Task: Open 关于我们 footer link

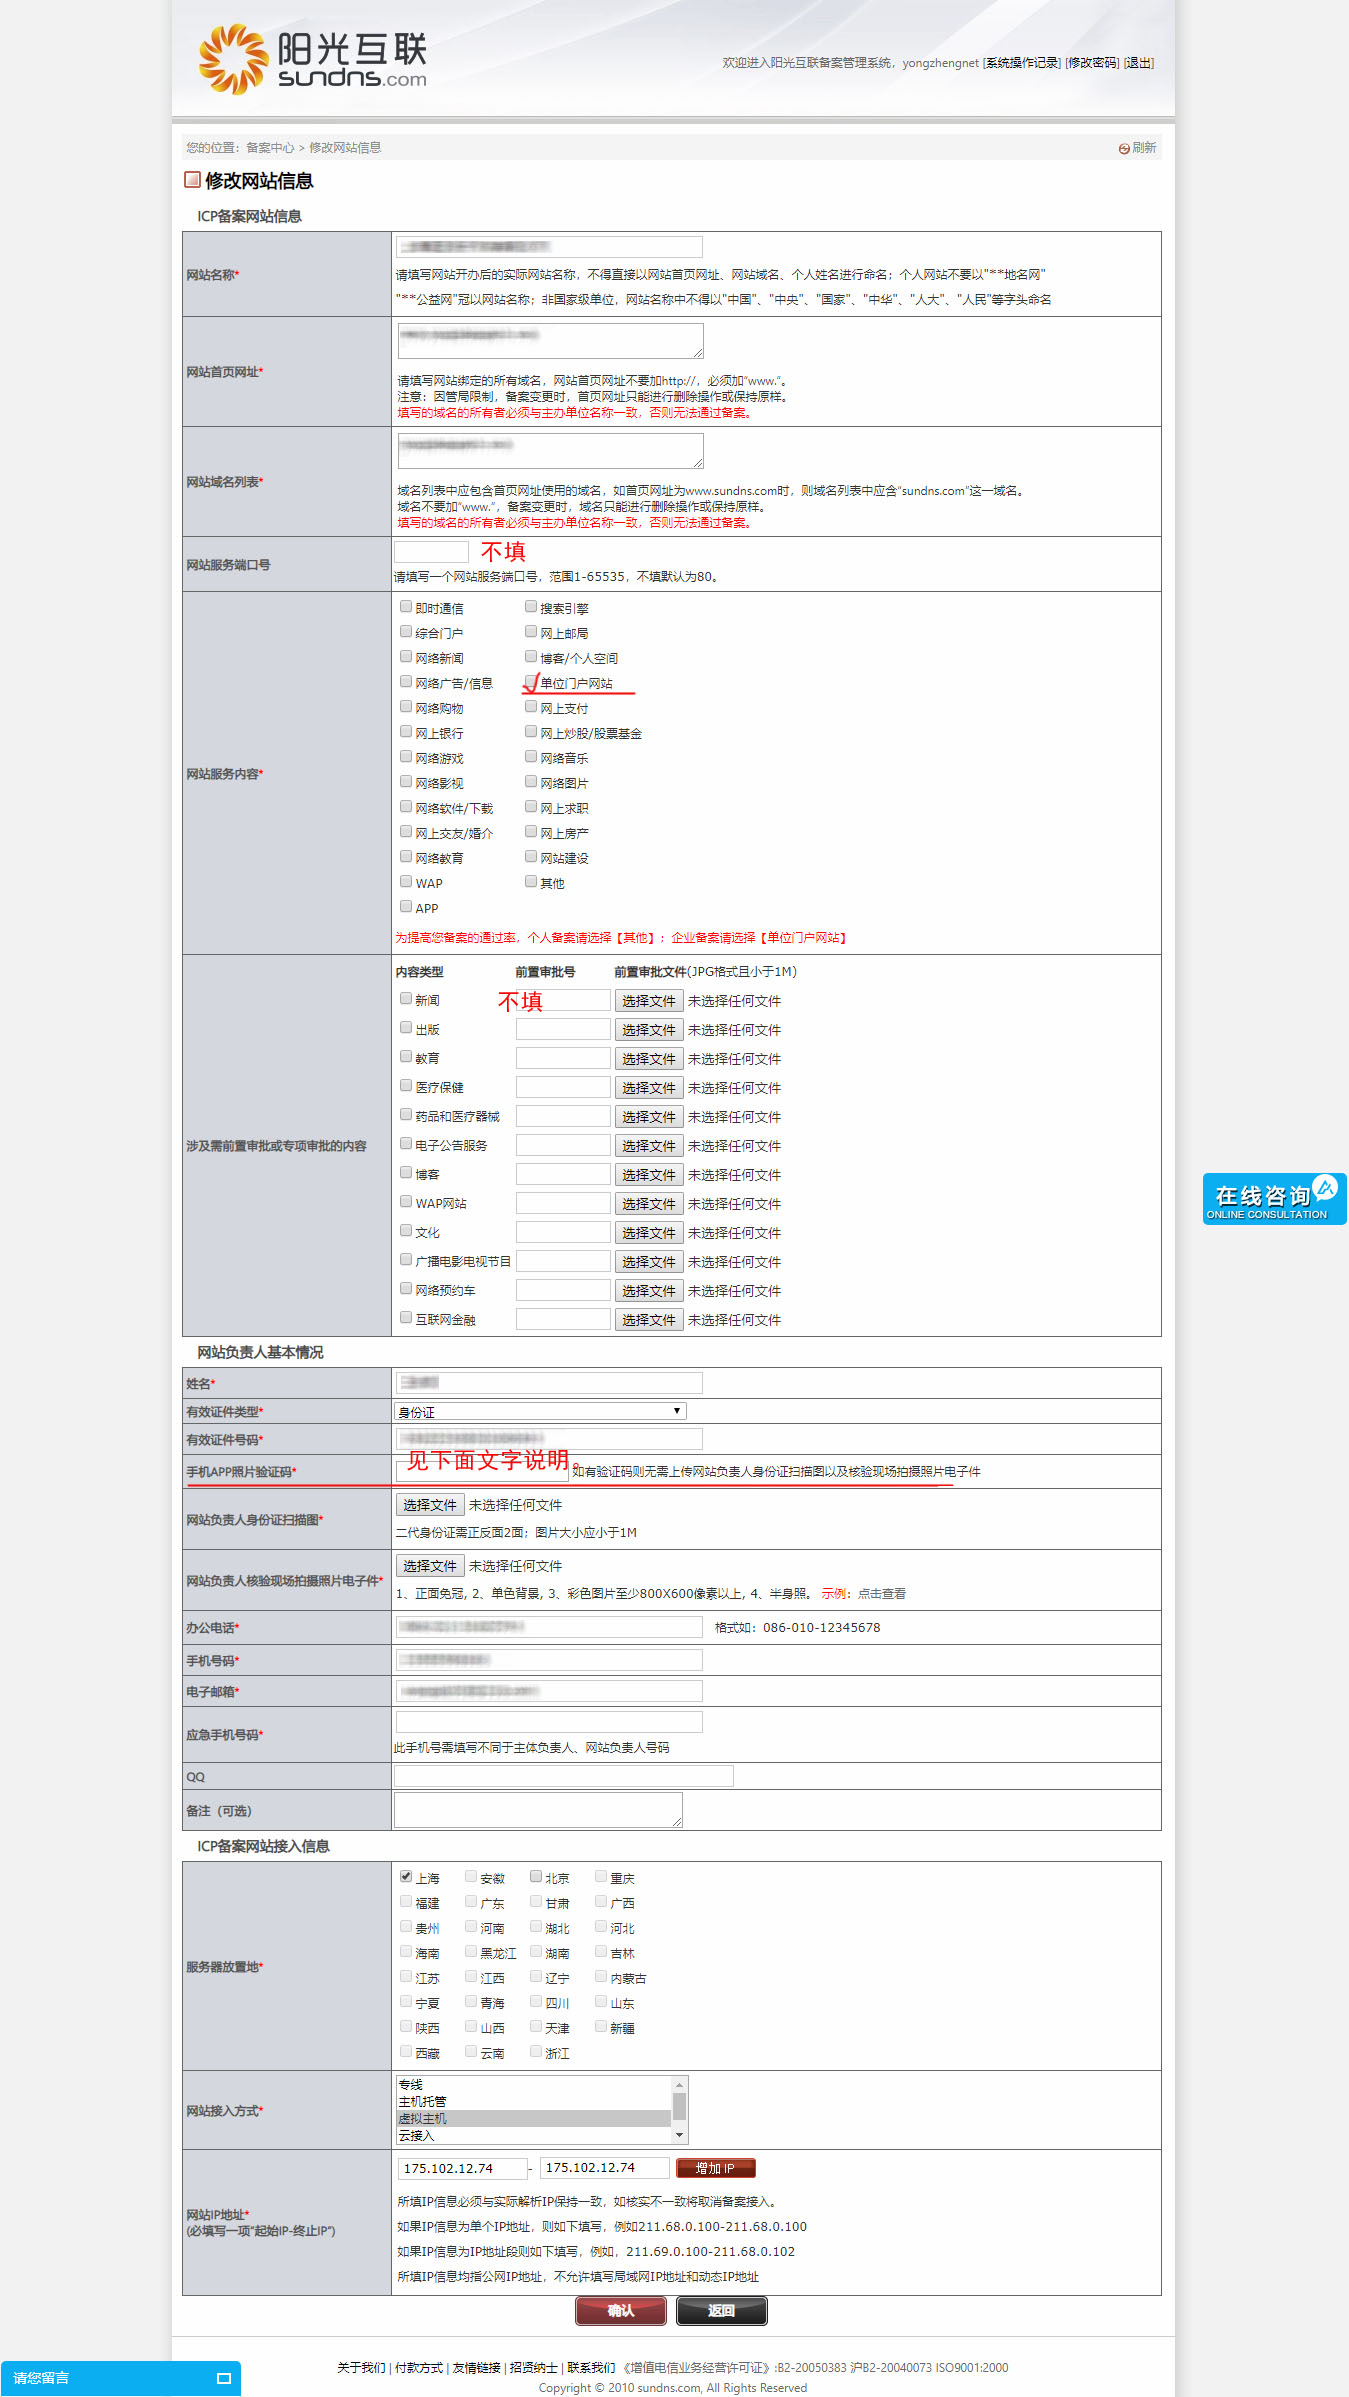Action: click(361, 2367)
